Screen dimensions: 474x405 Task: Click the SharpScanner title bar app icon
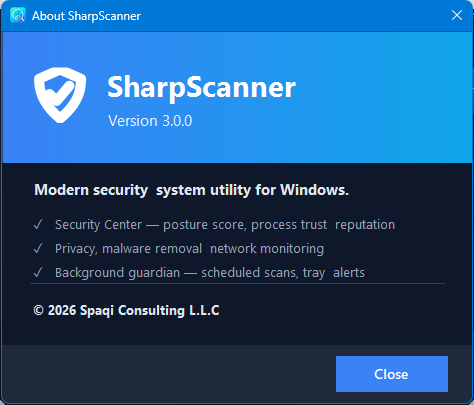[x=17, y=15]
